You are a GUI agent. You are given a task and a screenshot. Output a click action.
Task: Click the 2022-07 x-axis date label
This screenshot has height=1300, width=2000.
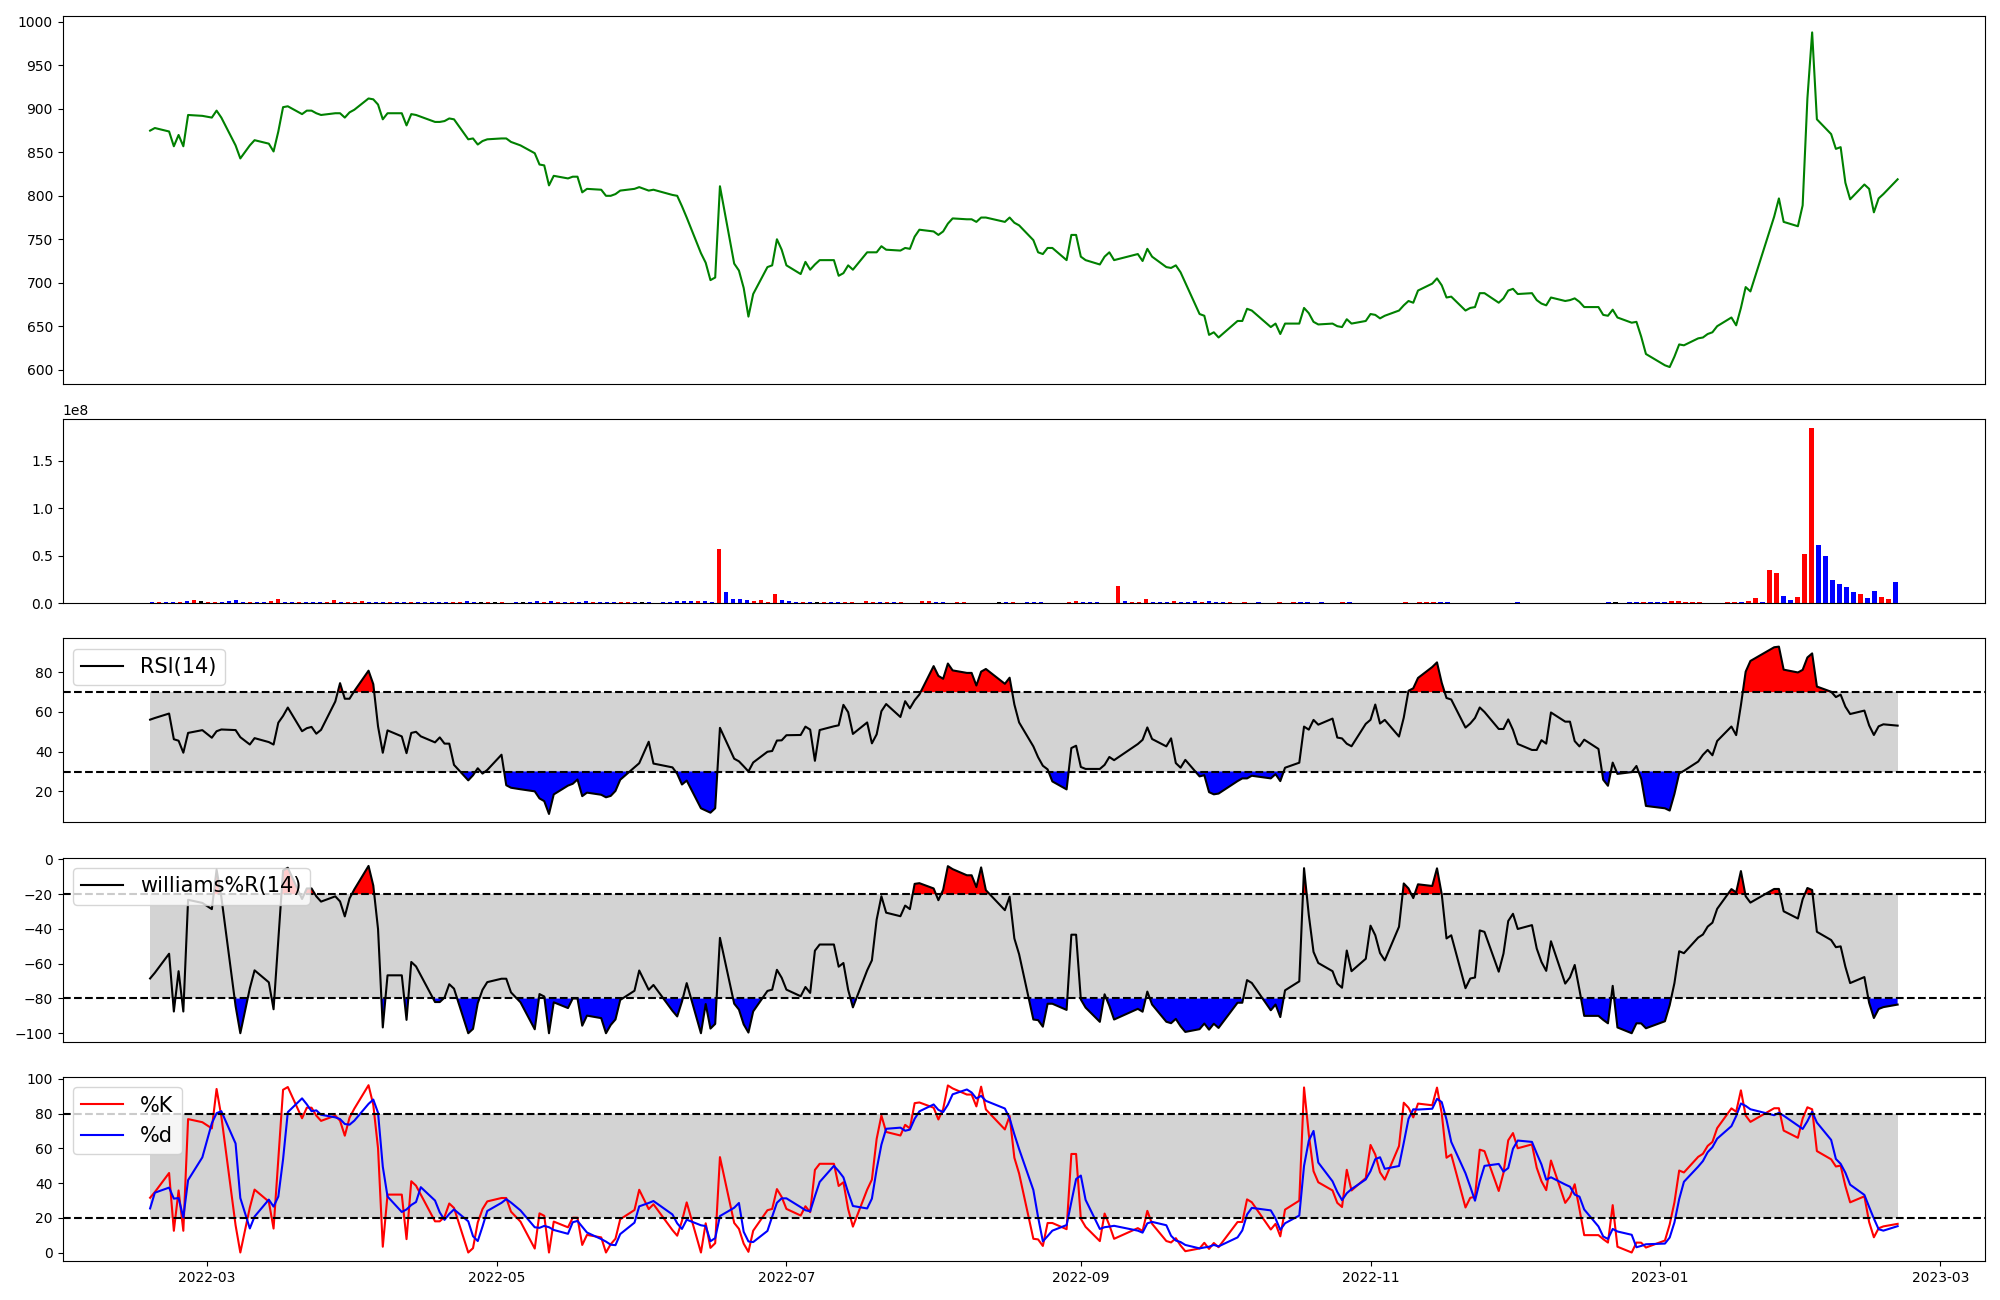[x=786, y=1277]
